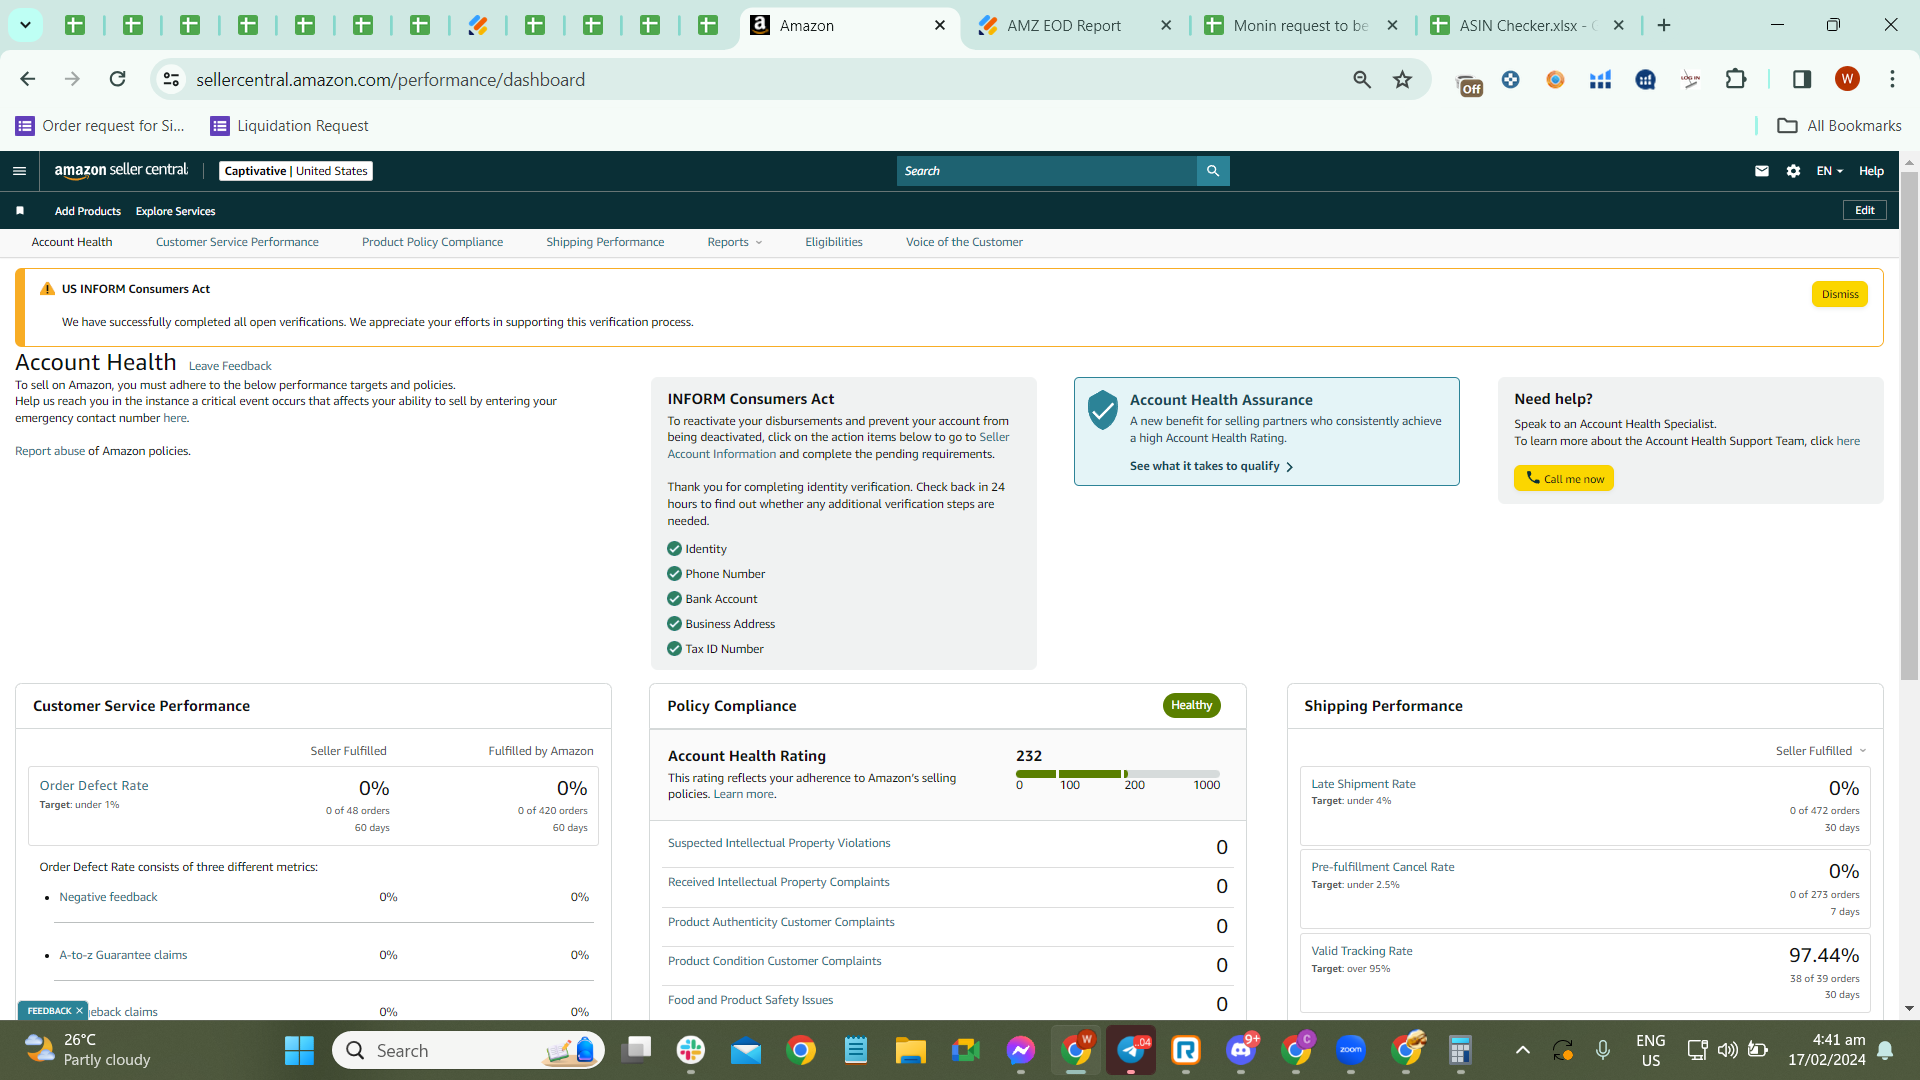Close the FEEDBACK tab widget
Viewport: 1920px width, 1080px height.
pos(79,1011)
